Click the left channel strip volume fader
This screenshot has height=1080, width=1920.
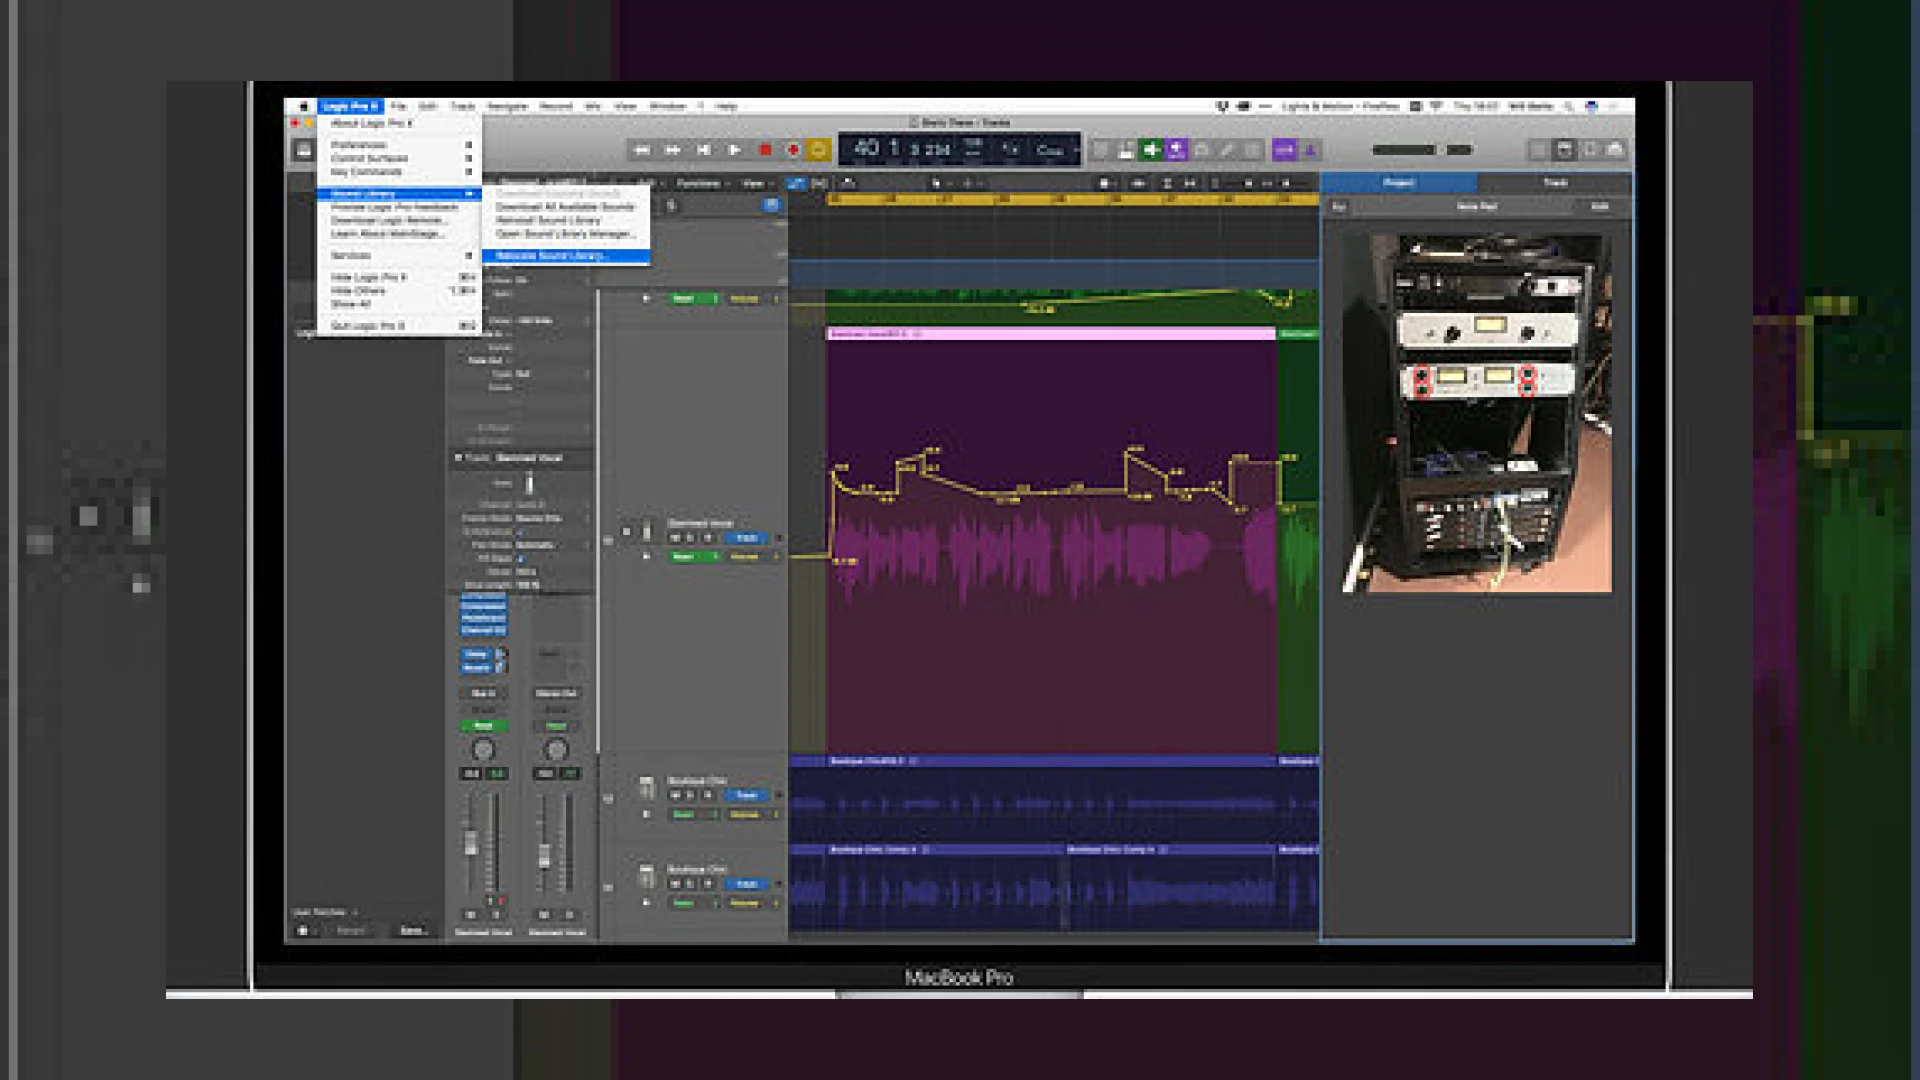pyautogui.click(x=471, y=842)
